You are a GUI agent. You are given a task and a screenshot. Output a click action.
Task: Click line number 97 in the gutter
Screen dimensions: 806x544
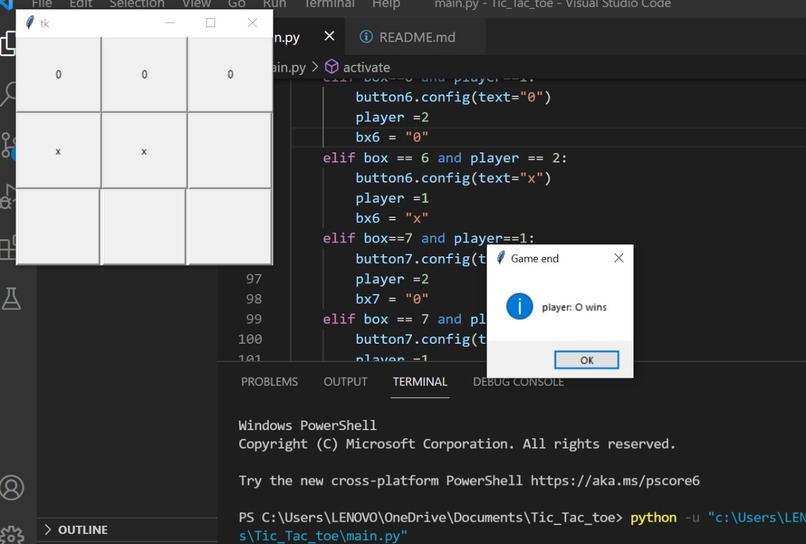pyautogui.click(x=254, y=279)
